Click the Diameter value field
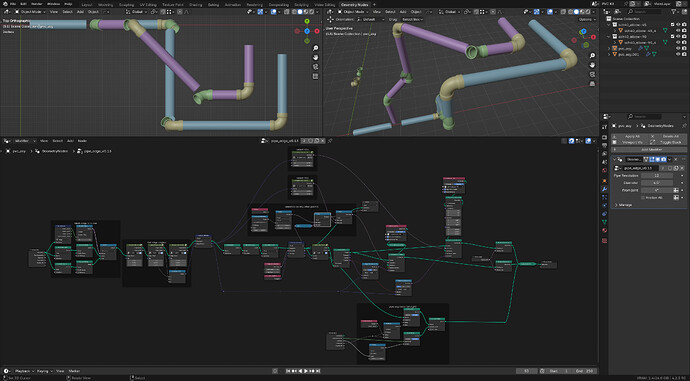Viewport: 690px width, 381px height. click(x=657, y=183)
